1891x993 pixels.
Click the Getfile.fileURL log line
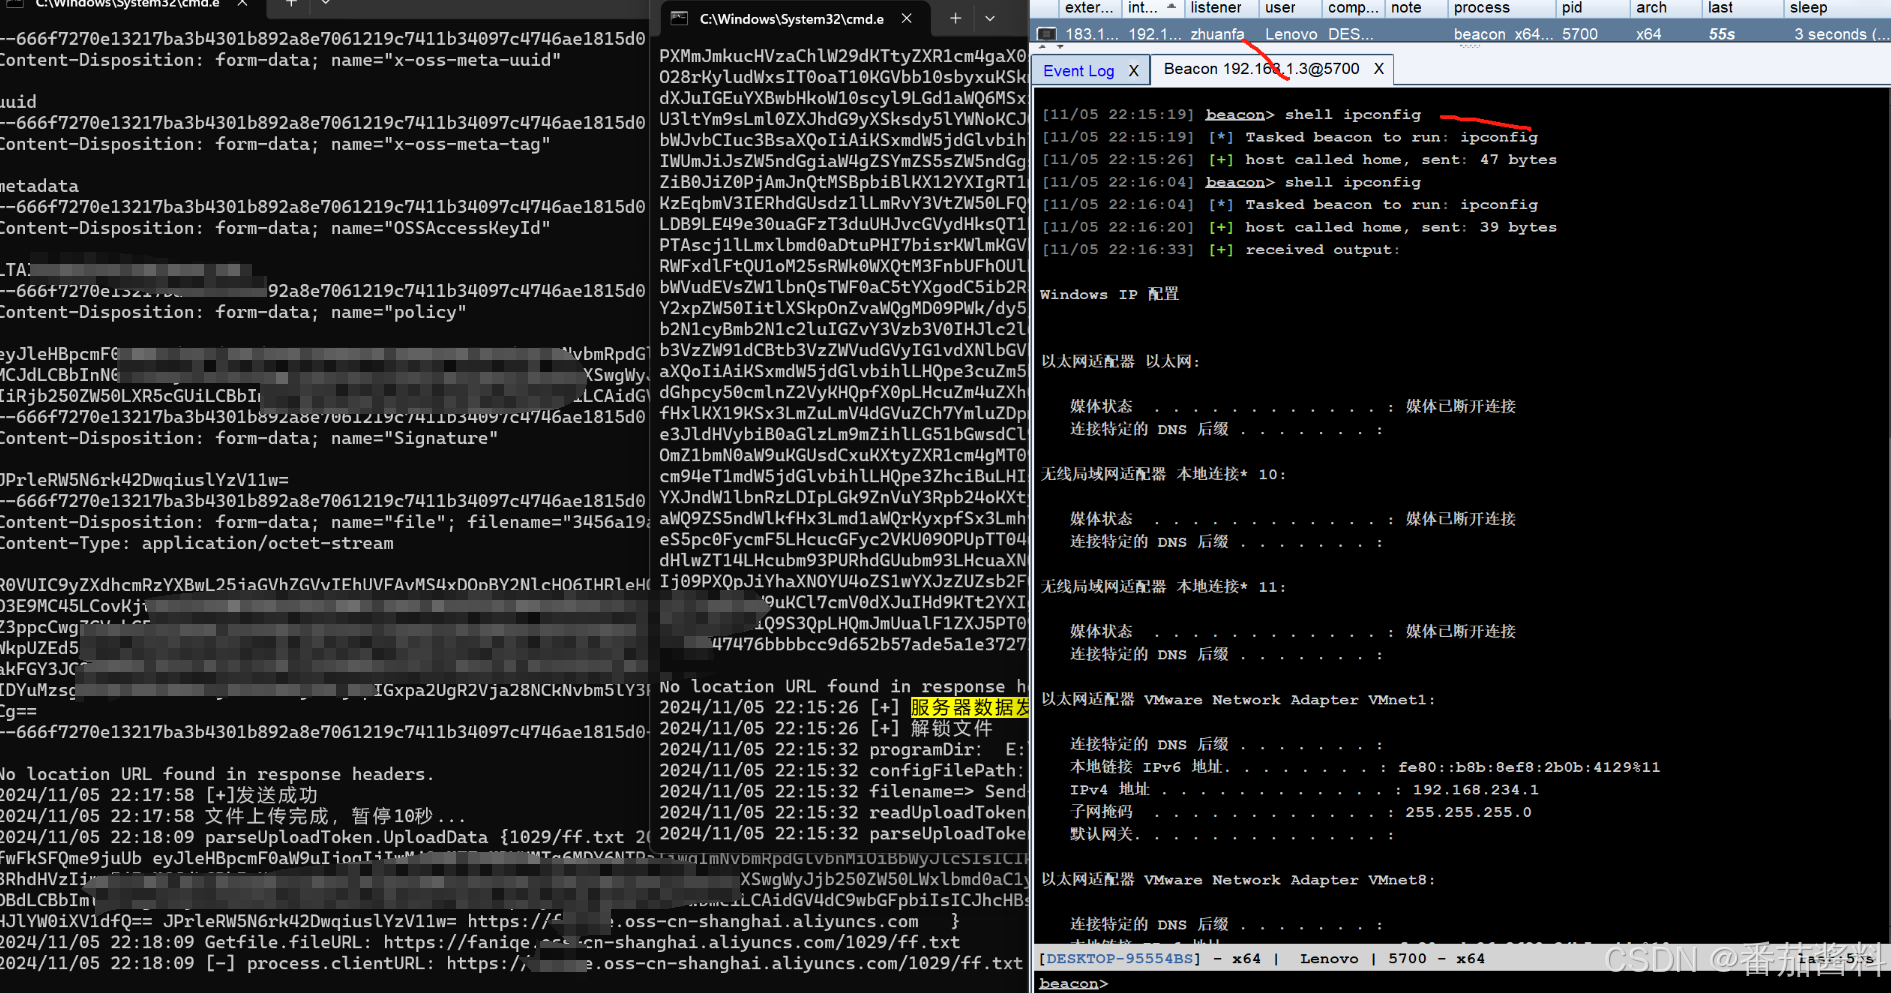(x=480, y=942)
